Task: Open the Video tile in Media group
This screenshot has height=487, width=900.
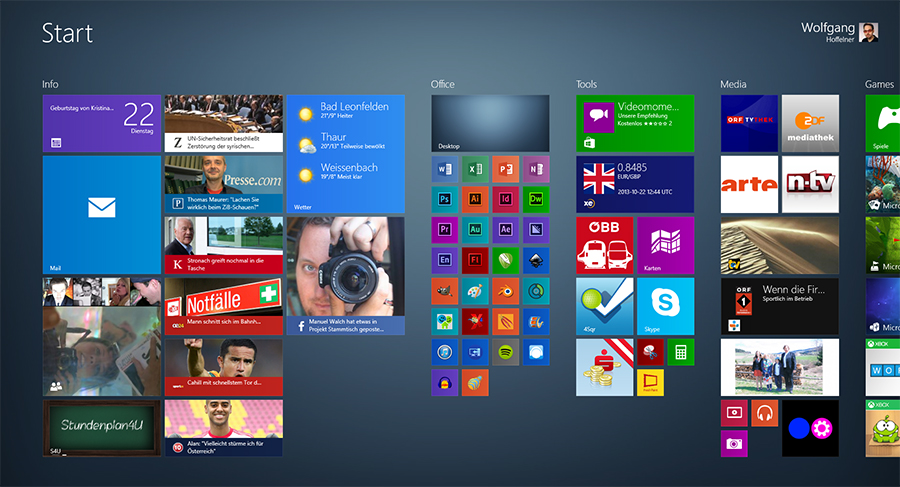Action: click(x=734, y=413)
